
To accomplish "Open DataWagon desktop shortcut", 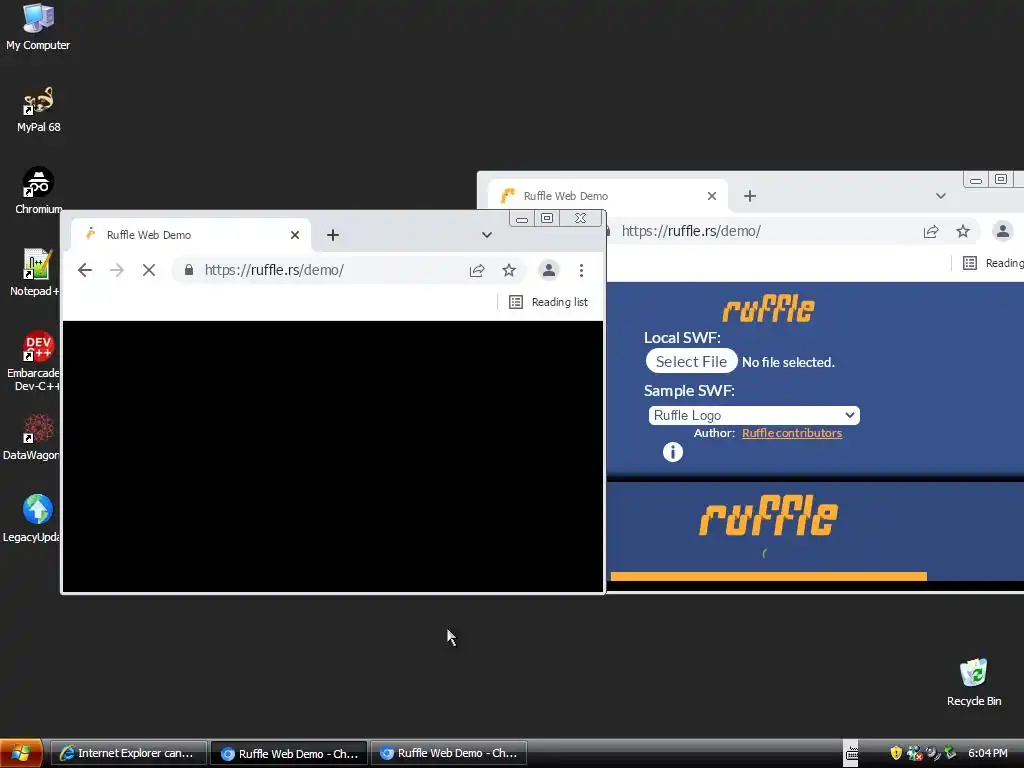I will tap(31, 437).
